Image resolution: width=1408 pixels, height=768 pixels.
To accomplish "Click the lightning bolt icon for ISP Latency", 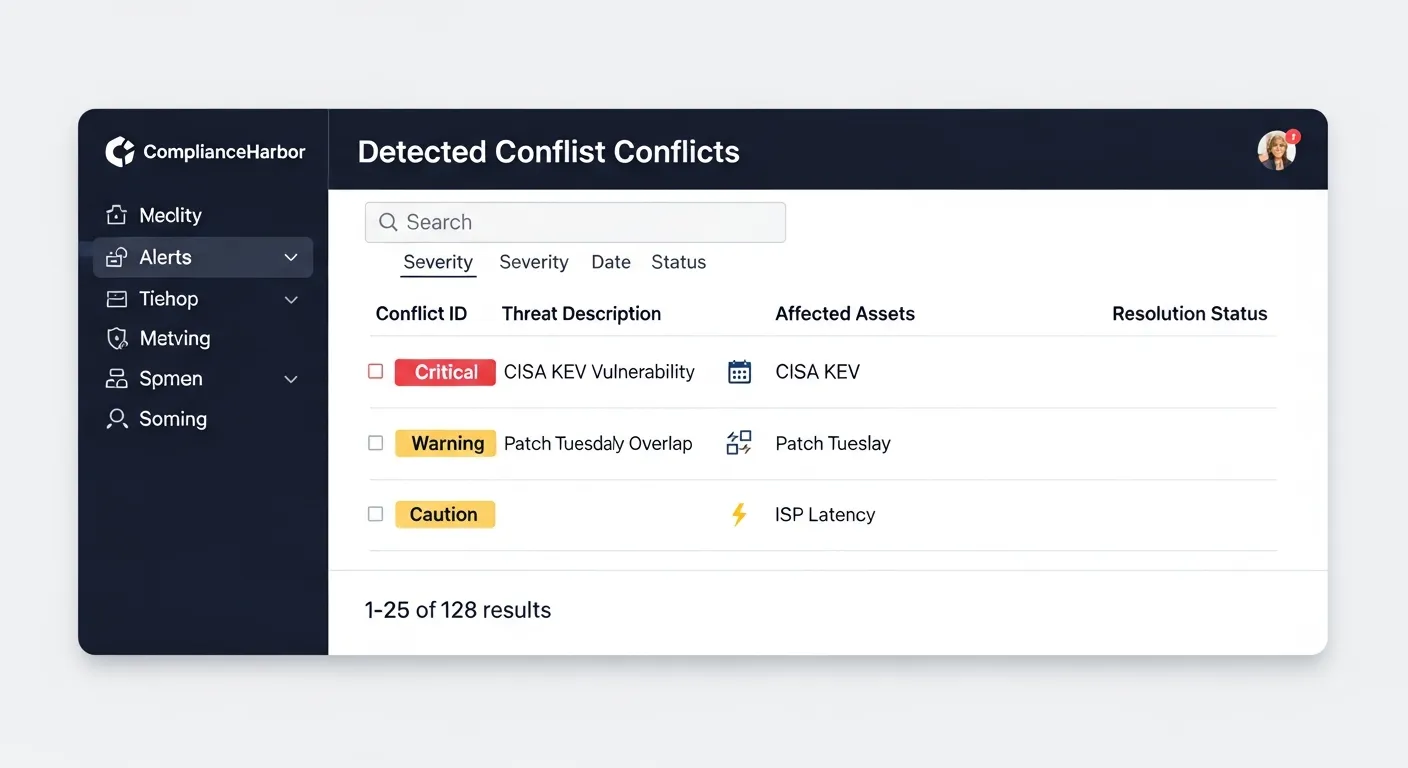I will (x=739, y=514).
